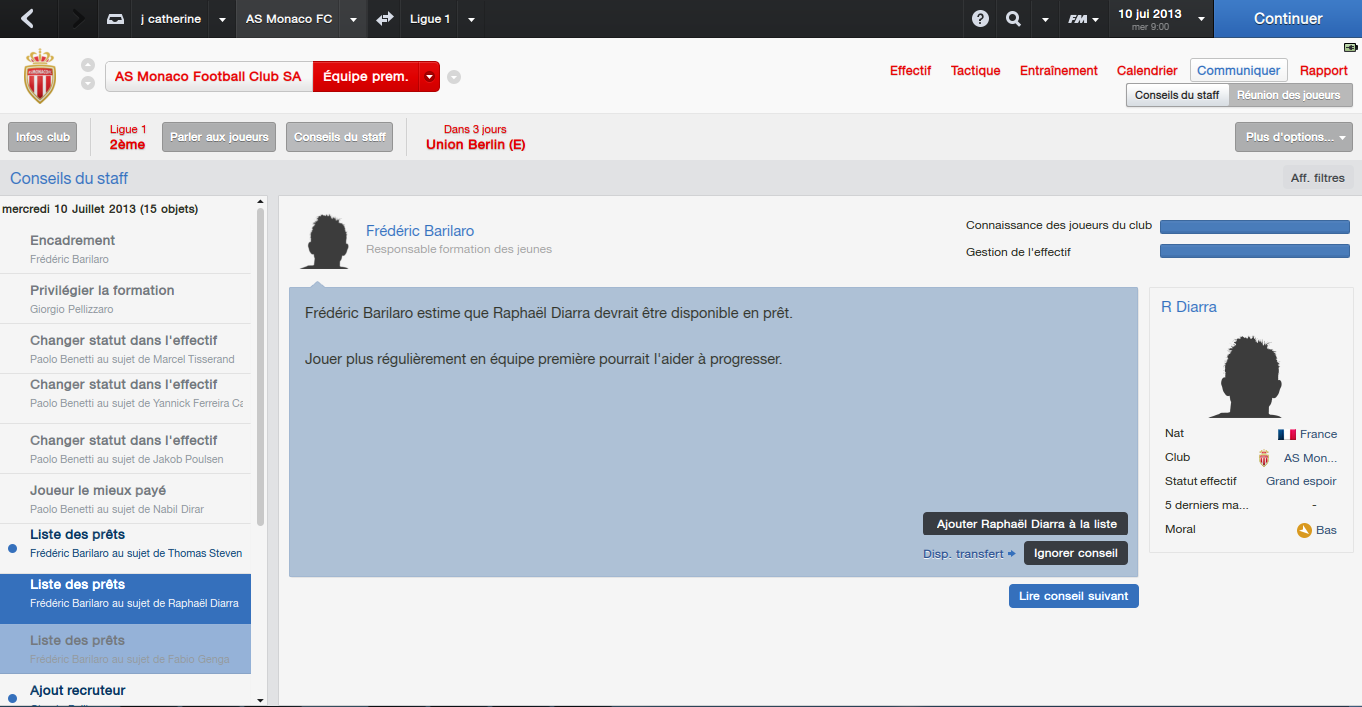Click Ajouter Raphaël Diarra à la liste
The image size is (1362, 707).
[x=1026, y=524]
